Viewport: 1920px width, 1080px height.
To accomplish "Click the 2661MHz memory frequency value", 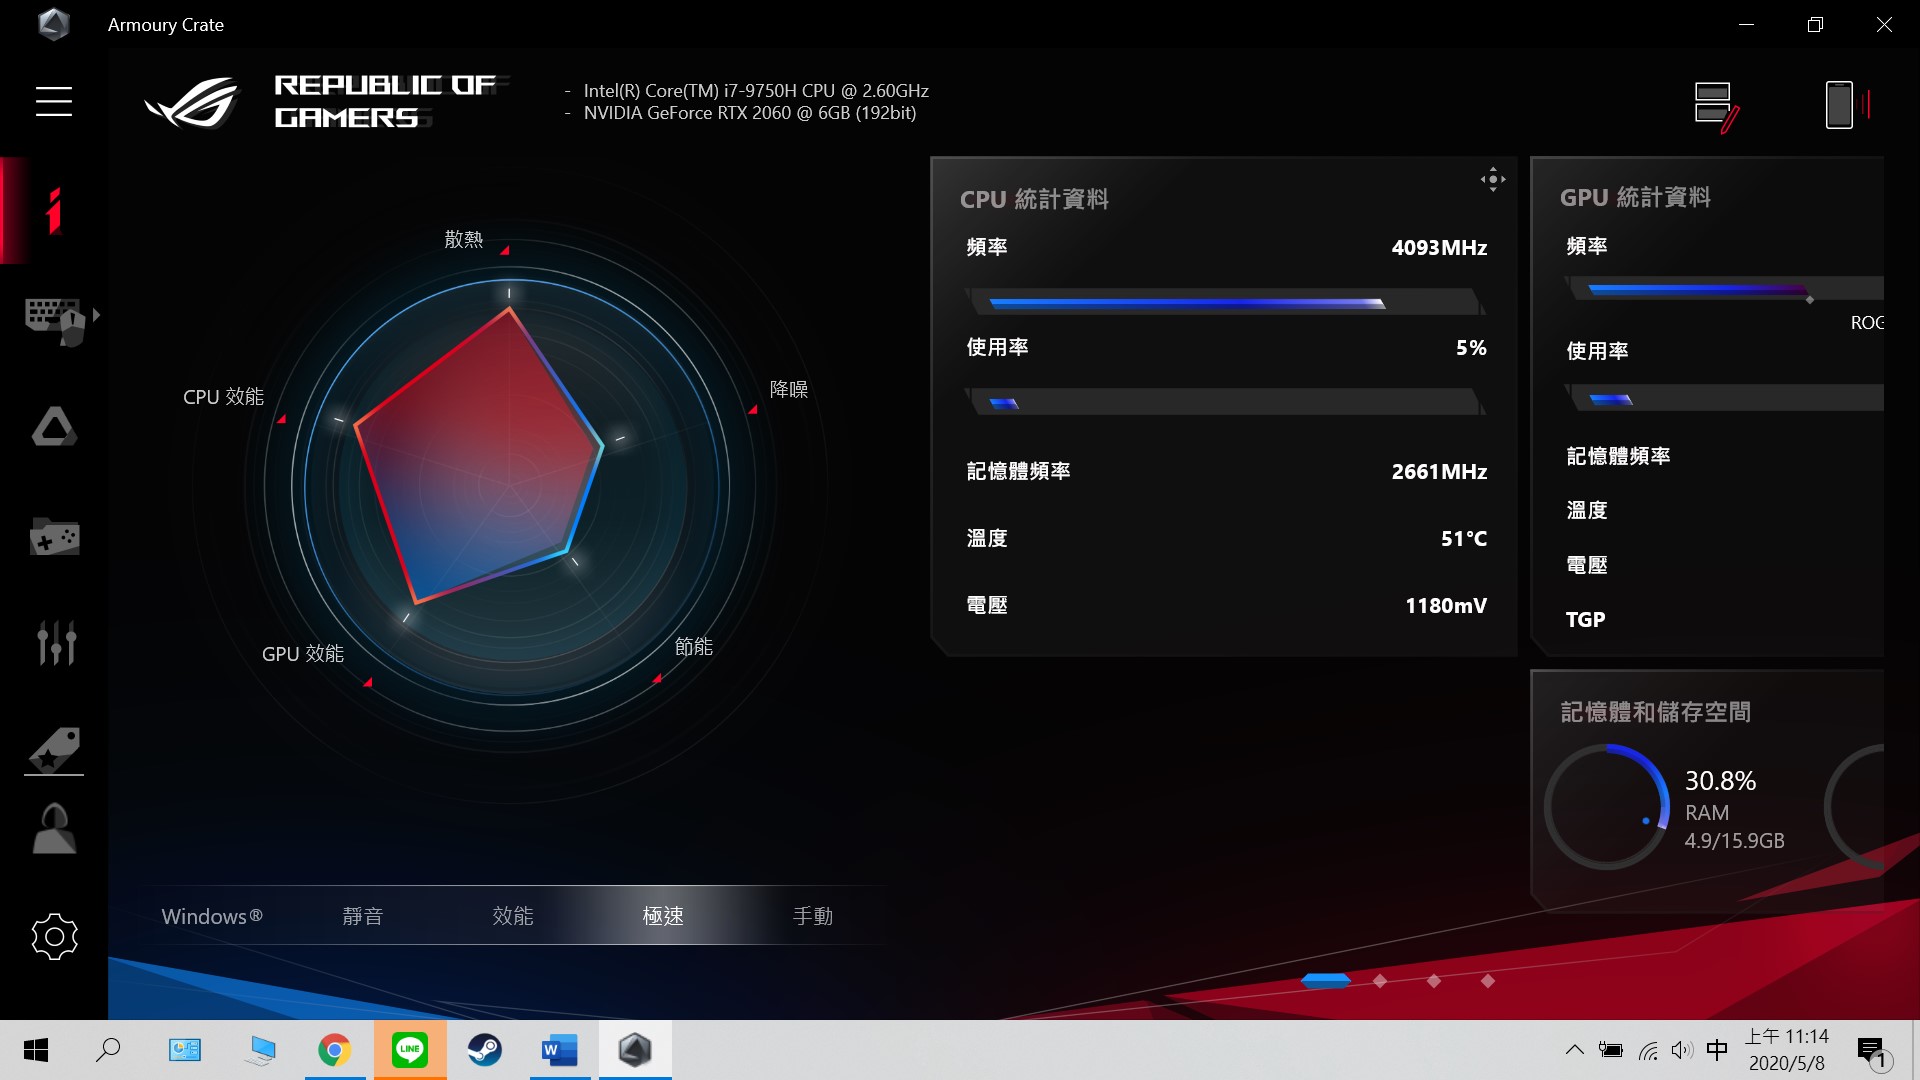I will [1439, 472].
